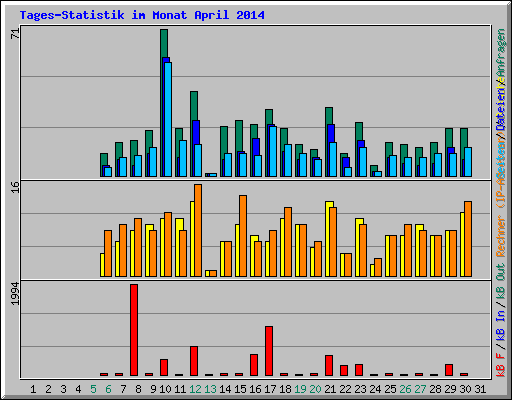
Task: Click the green 'Anfragen' legend label
Action: click(501, 53)
